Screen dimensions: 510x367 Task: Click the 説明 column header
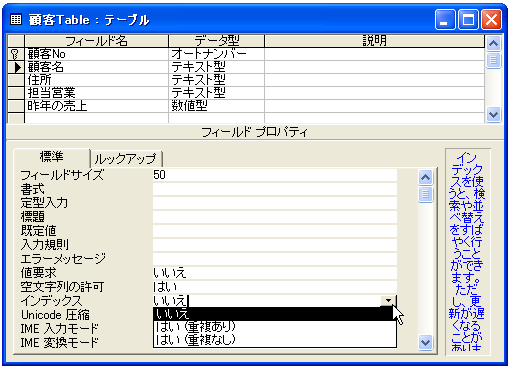374,41
